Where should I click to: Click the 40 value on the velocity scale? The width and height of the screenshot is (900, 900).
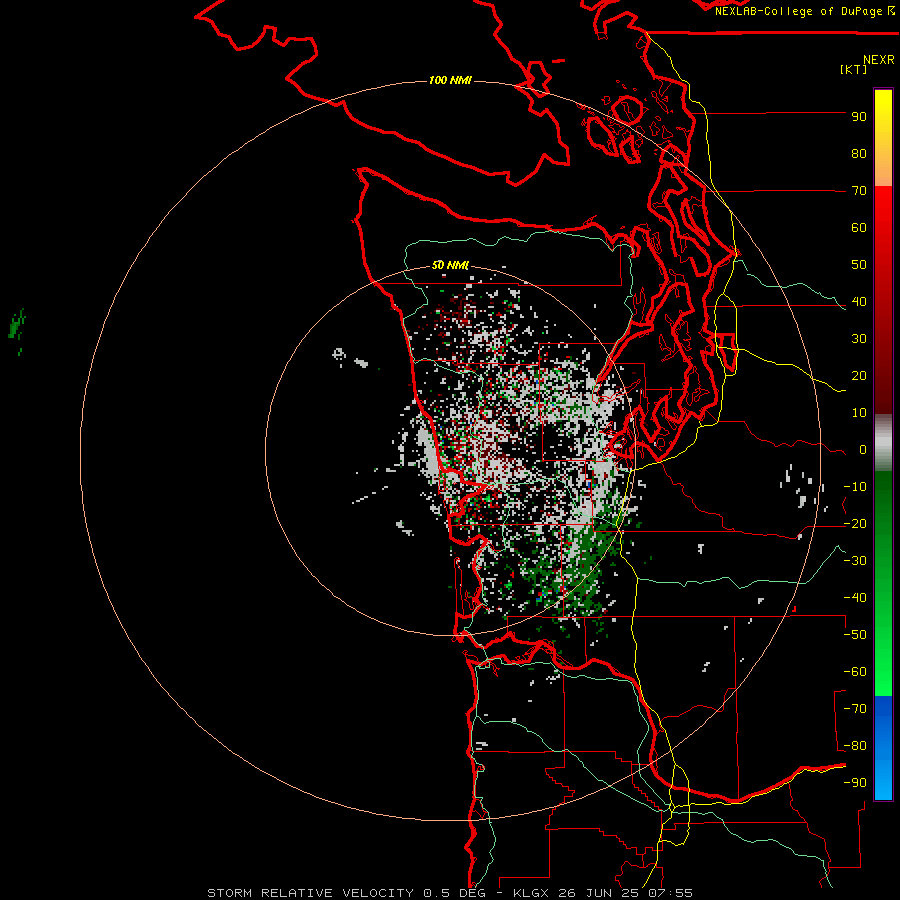coord(859,301)
